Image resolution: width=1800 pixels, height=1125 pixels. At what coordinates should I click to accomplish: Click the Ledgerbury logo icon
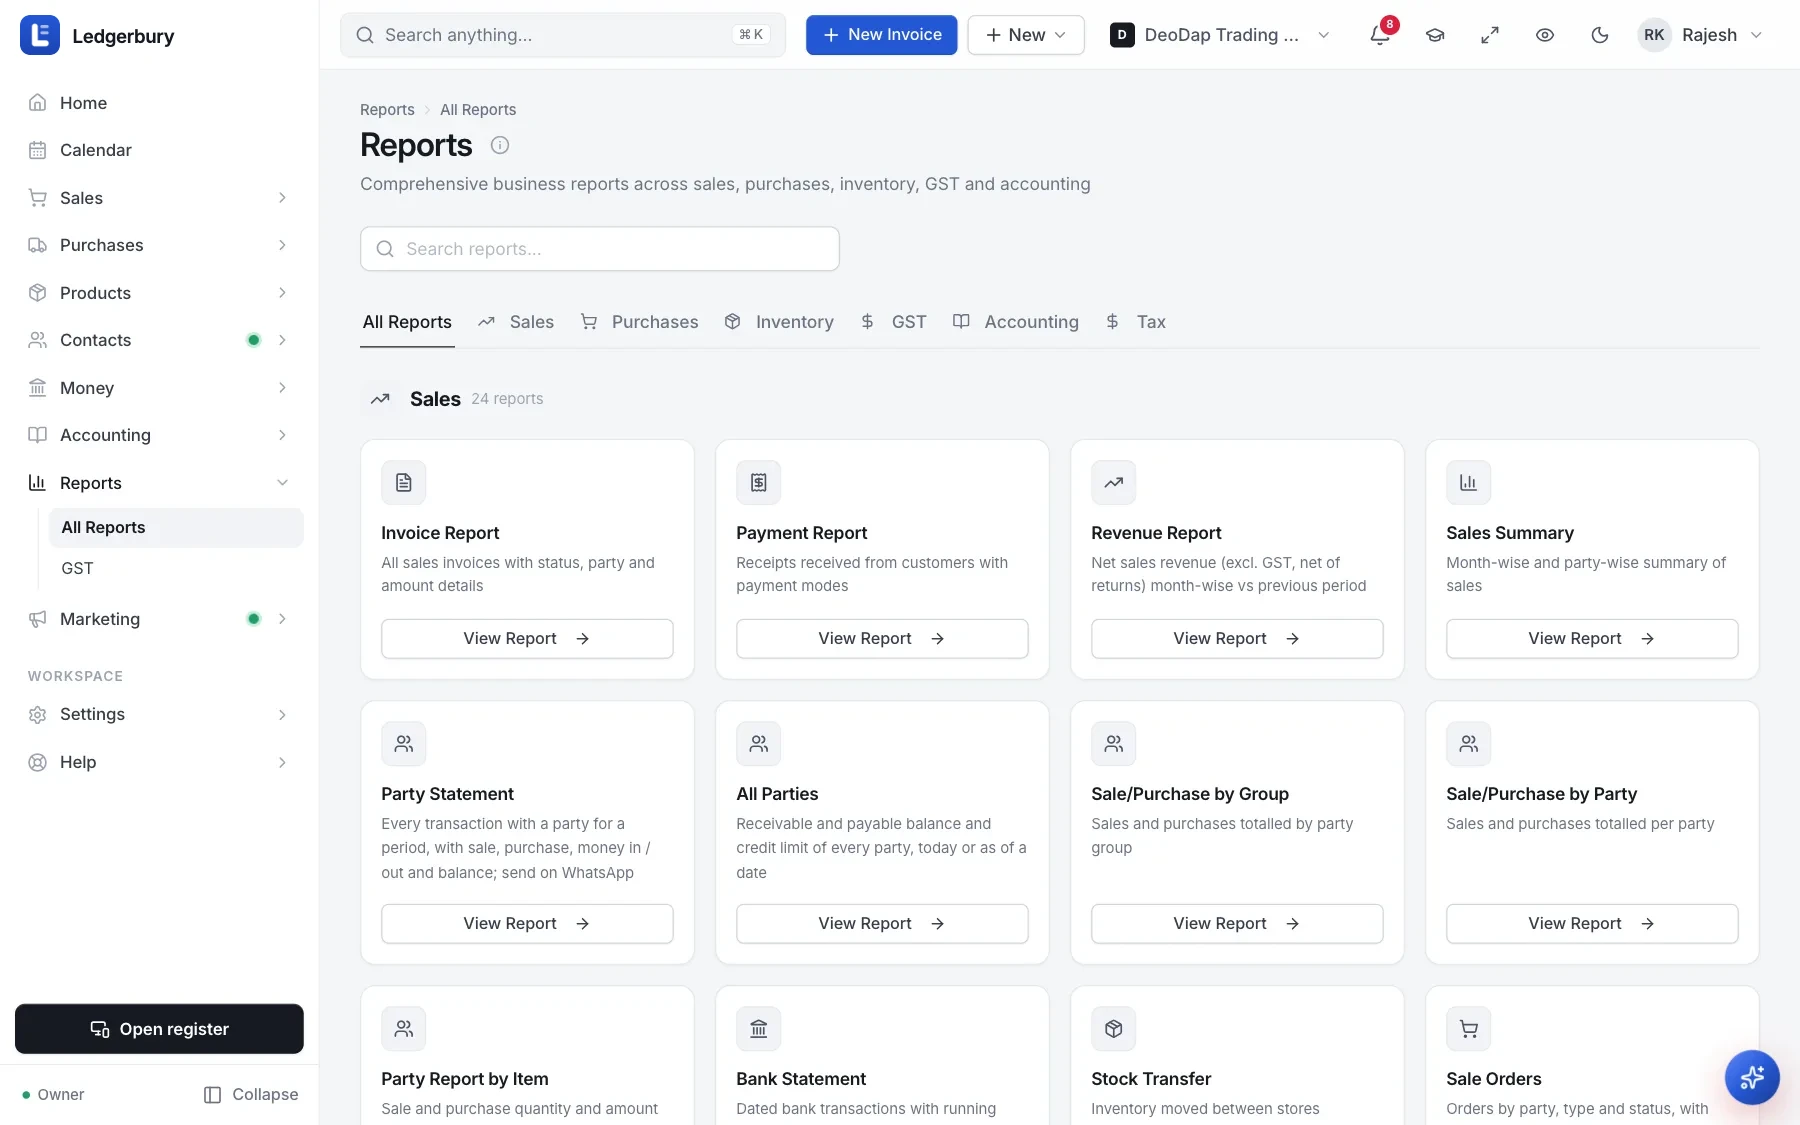coord(40,36)
